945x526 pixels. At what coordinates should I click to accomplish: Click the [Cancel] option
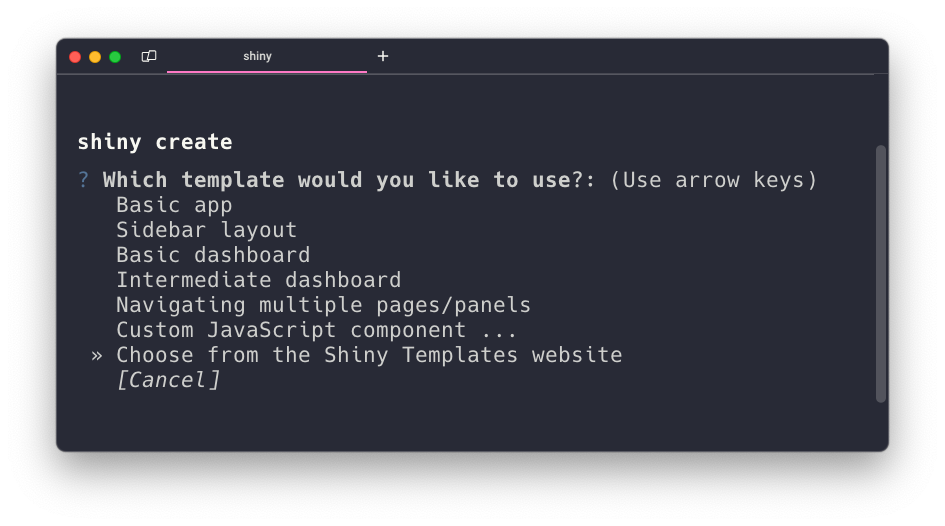tap(168, 380)
